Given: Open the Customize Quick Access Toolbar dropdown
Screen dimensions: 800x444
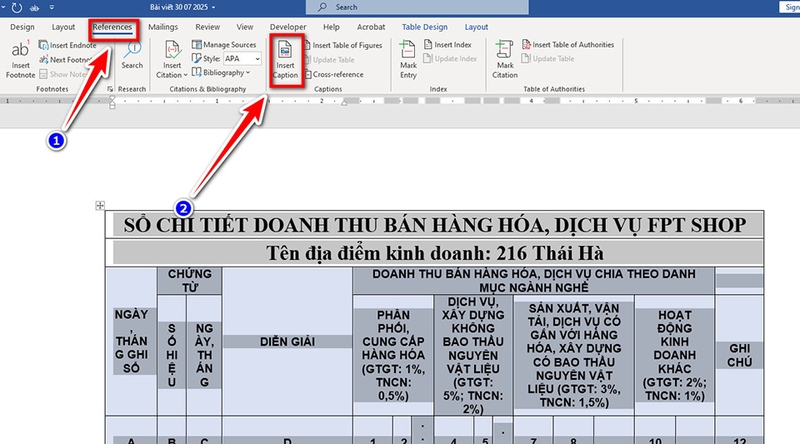Looking at the screenshot, I should tap(52, 7).
